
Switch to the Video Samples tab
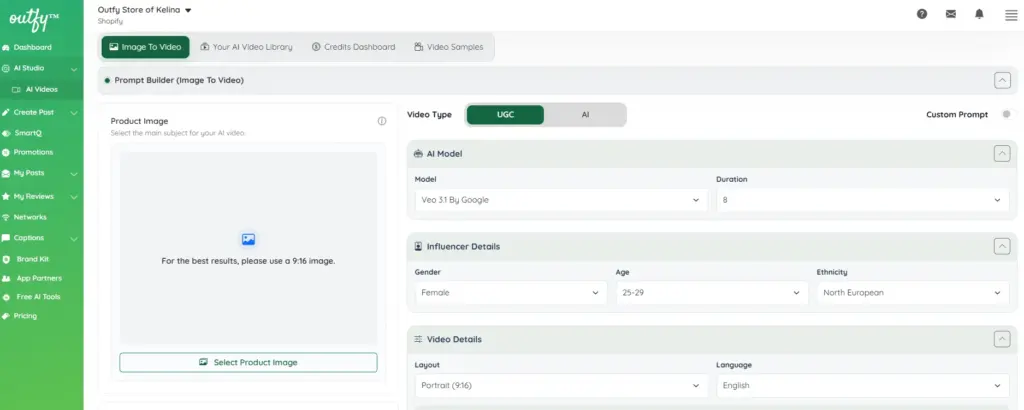[x=449, y=47]
